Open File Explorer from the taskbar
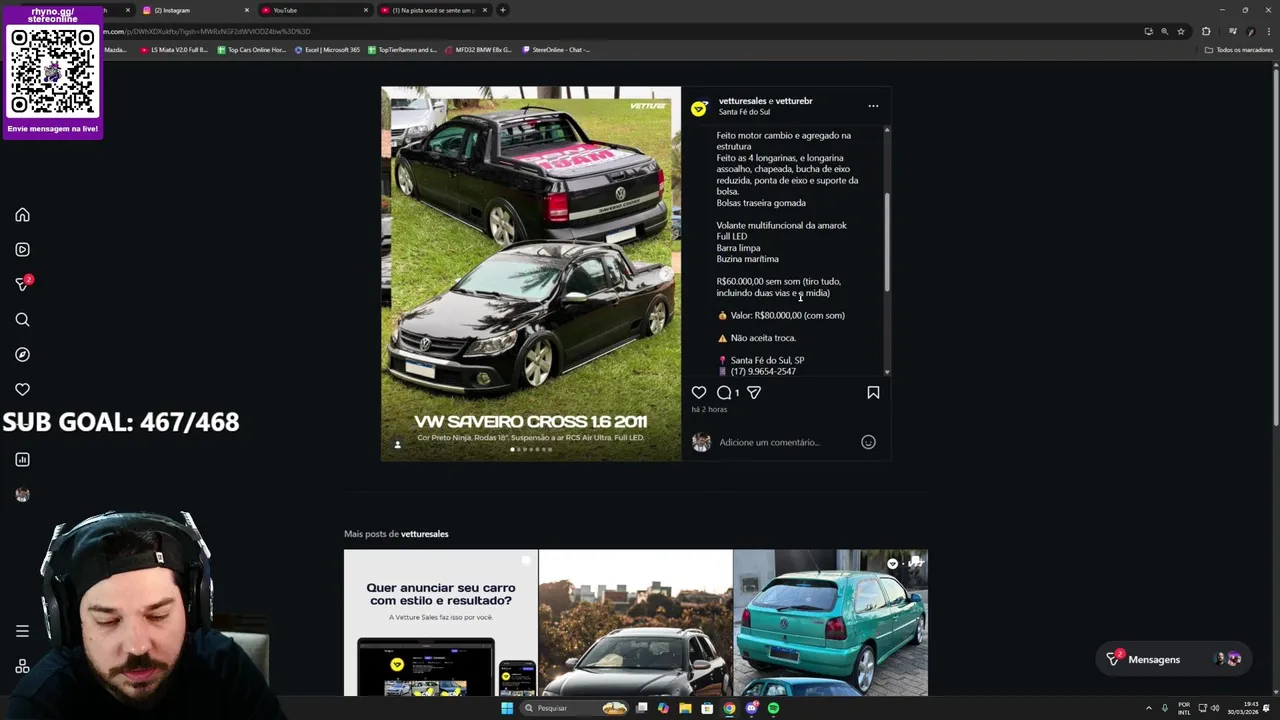 (685, 708)
